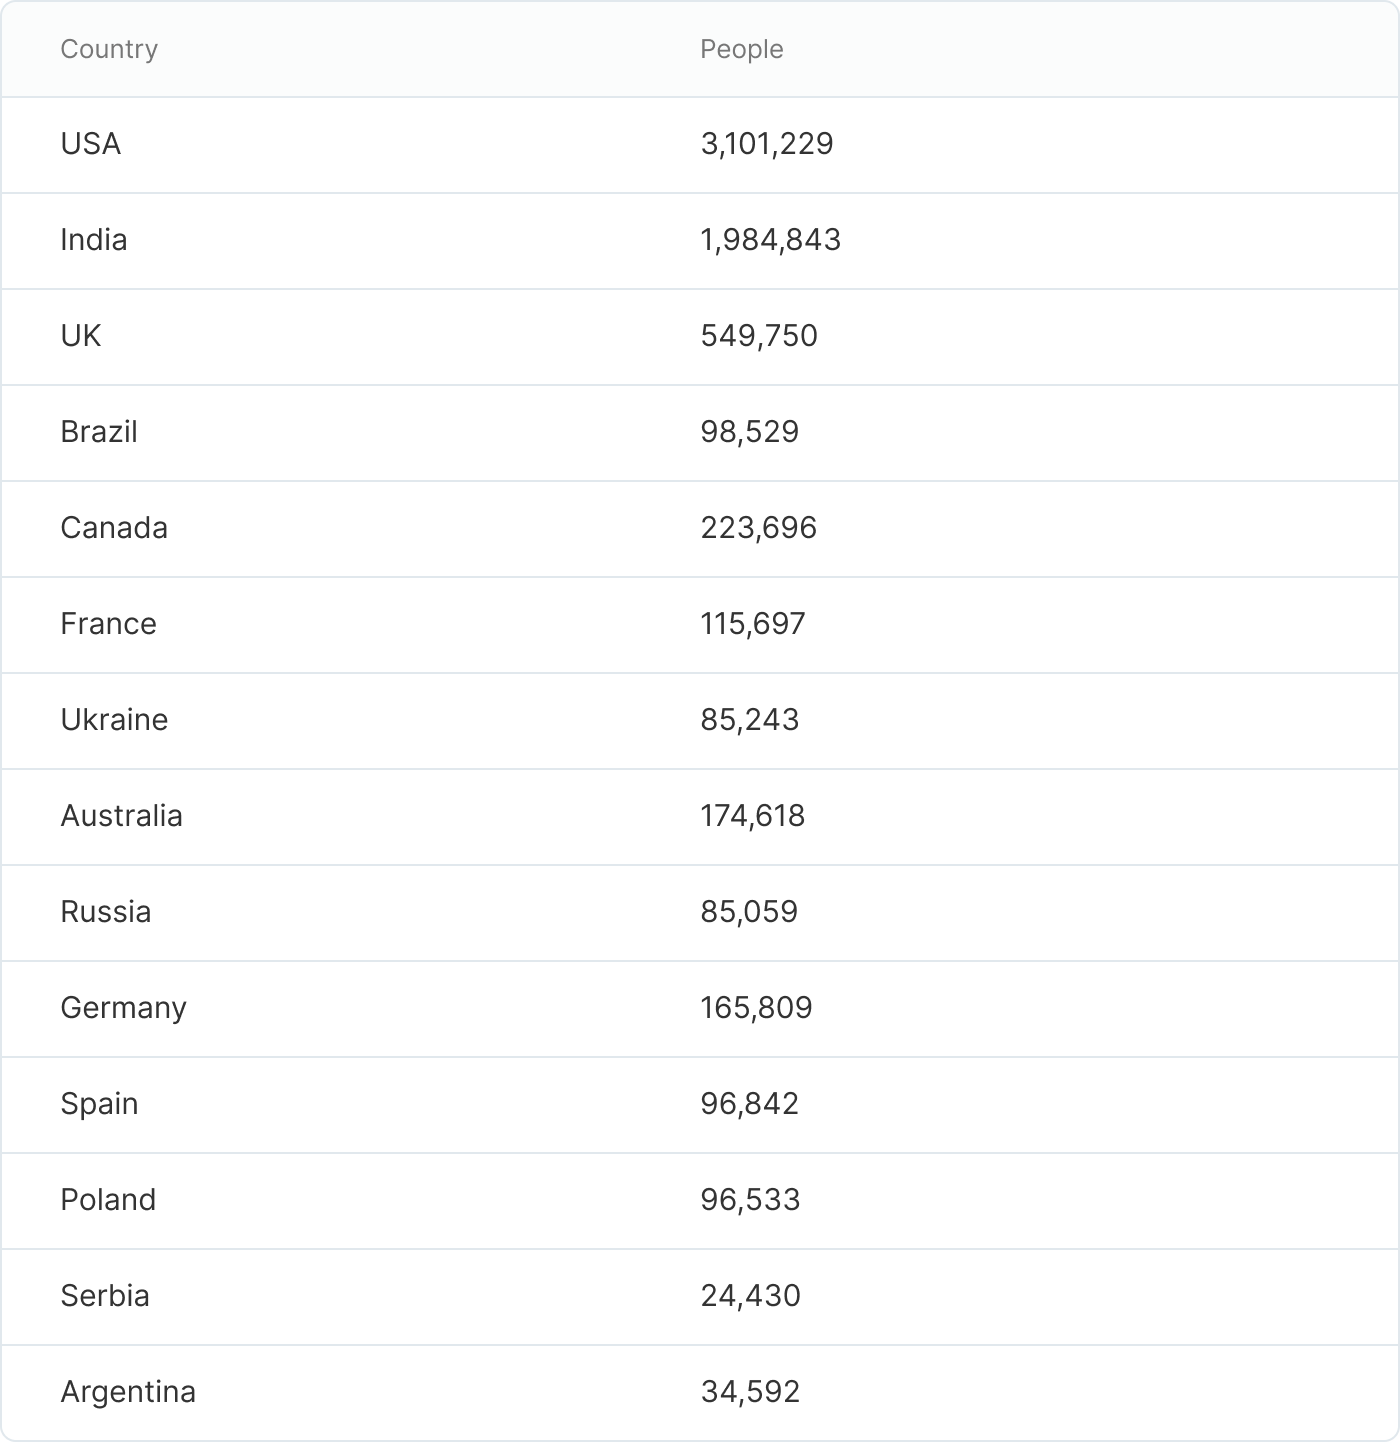Select the Poland table entry
The height and width of the screenshot is (1442, 1400).
tap(108, 1200)
